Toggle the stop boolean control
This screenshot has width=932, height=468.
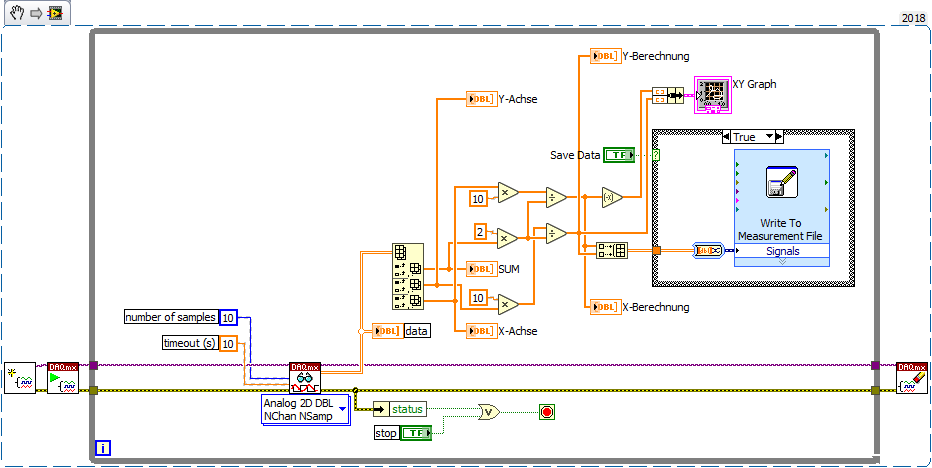416,433
